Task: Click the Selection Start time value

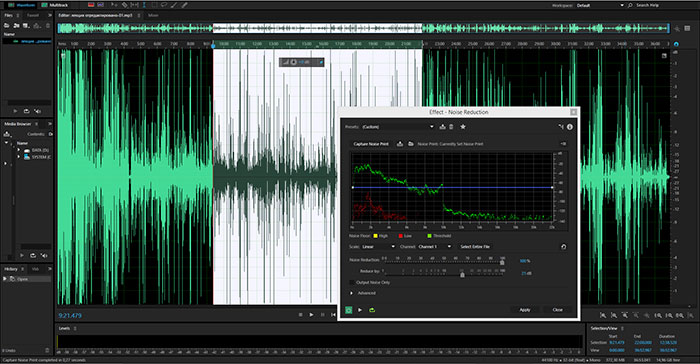Action: point(617,343)
